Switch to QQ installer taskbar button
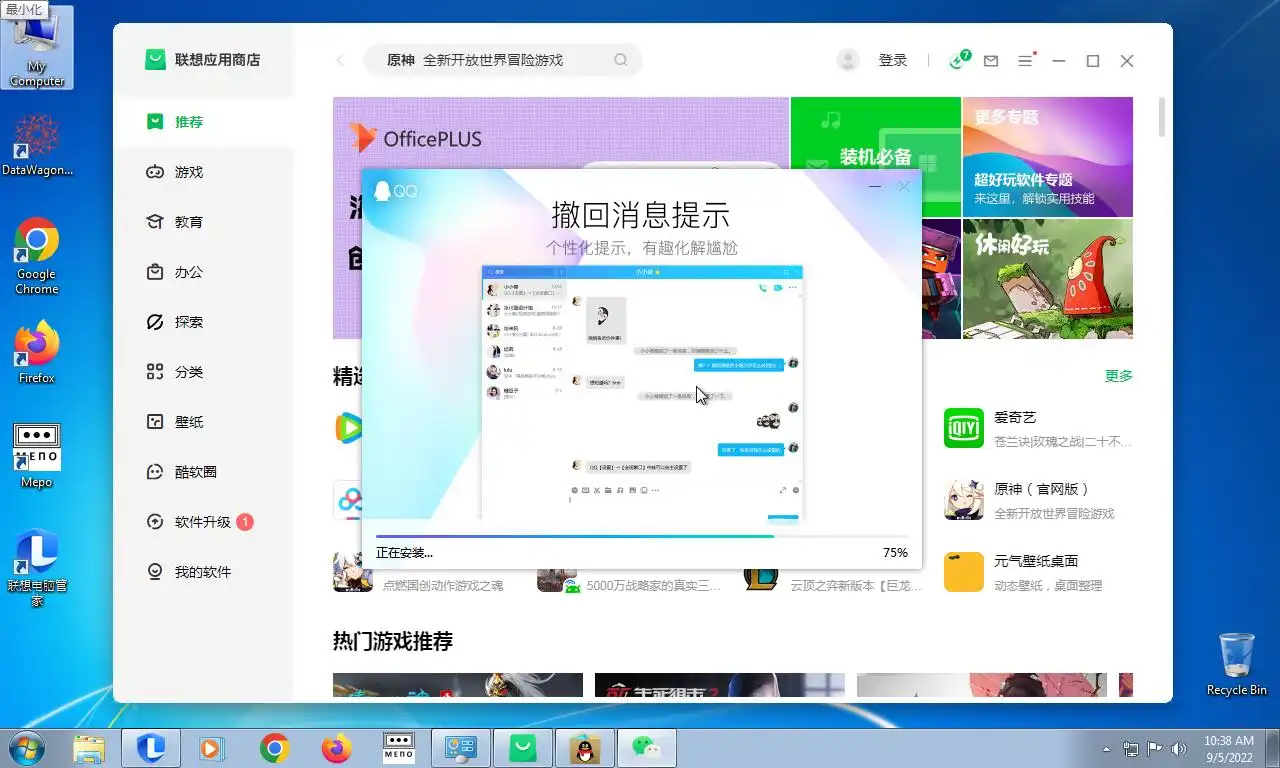This screenshot has width=1280, height=768. (x=585, y=748)
